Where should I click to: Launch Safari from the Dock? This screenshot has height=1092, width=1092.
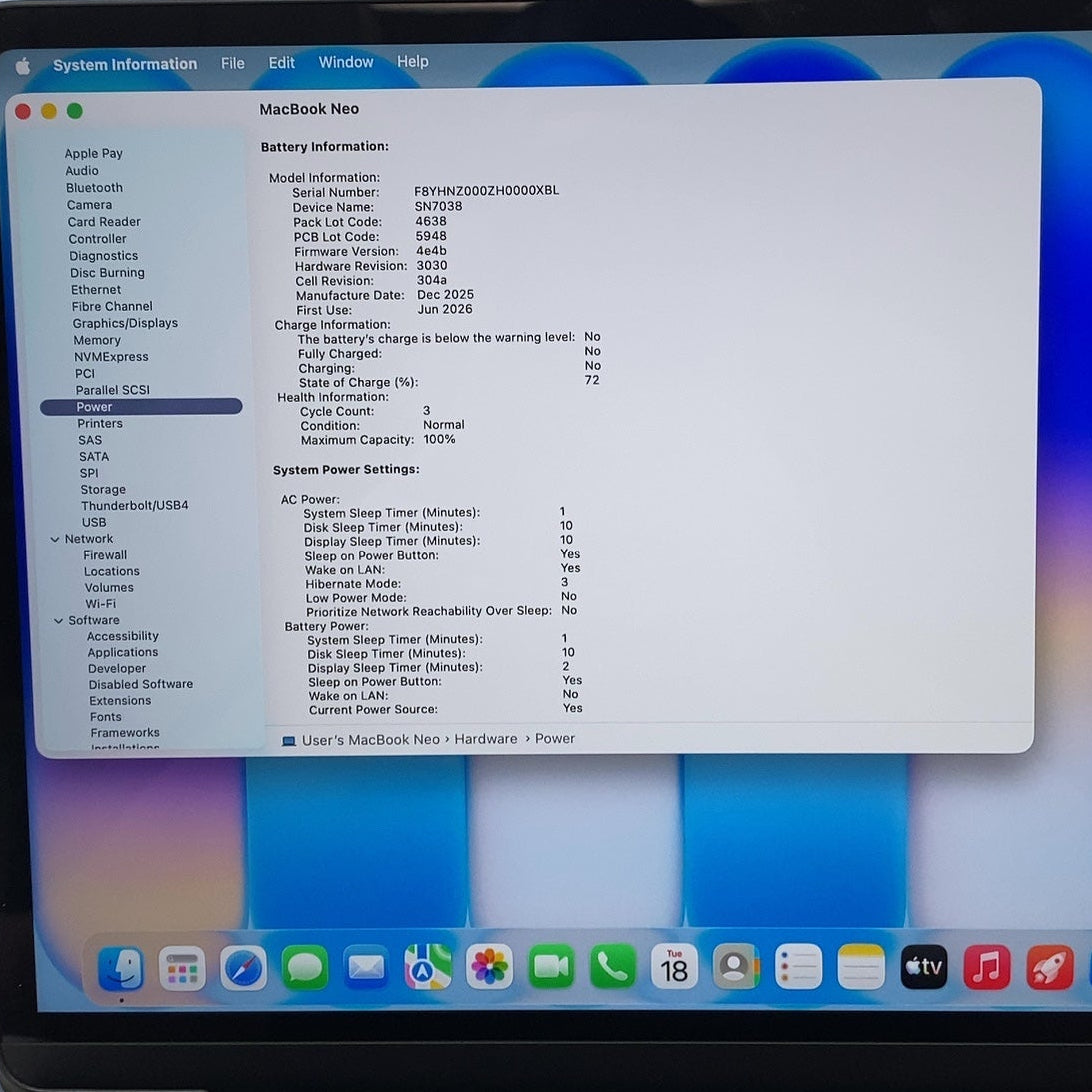[244, 968]
